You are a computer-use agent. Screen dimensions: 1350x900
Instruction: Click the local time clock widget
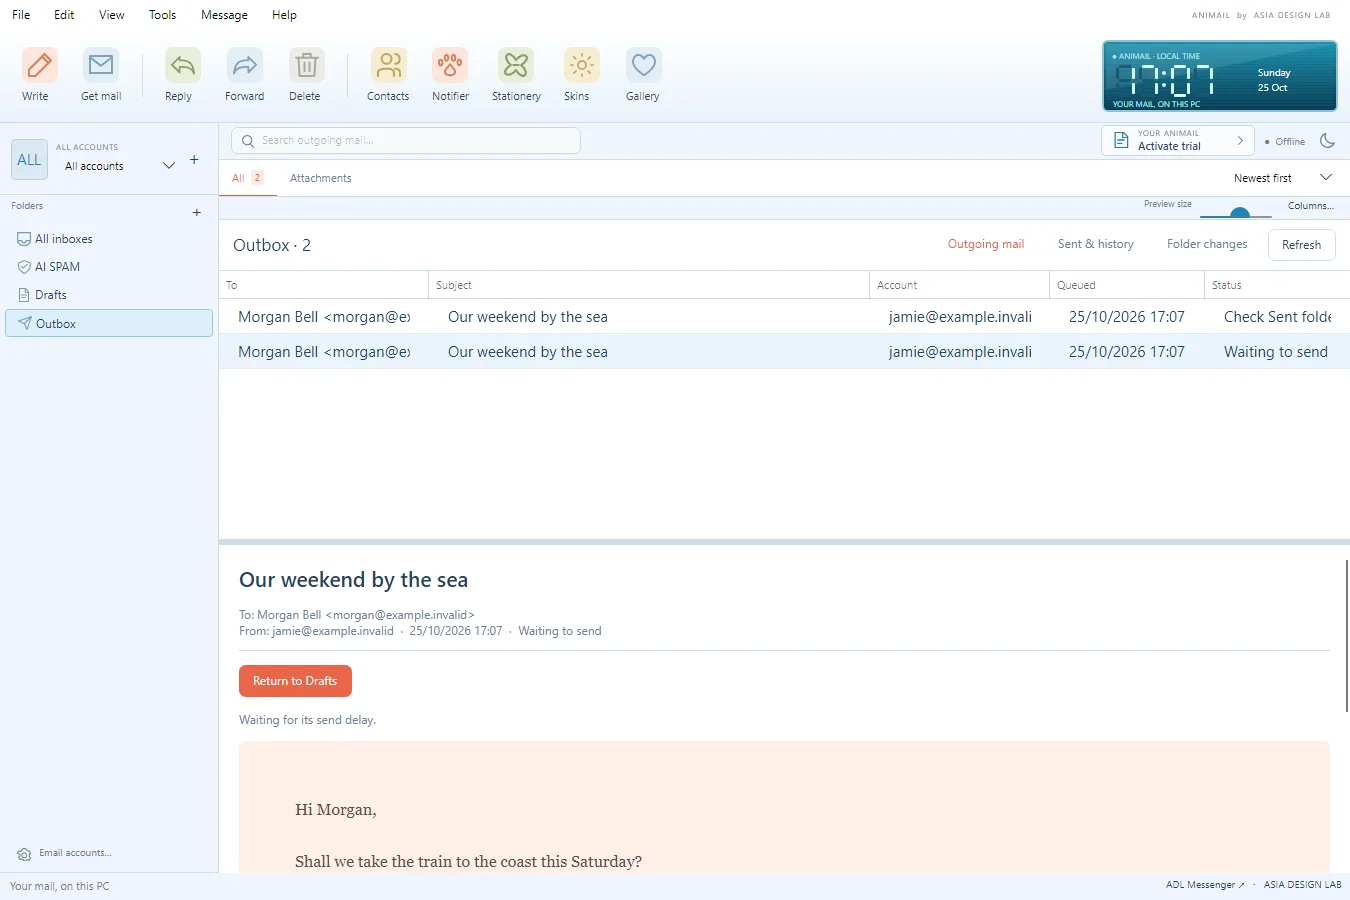point(1220,76)
